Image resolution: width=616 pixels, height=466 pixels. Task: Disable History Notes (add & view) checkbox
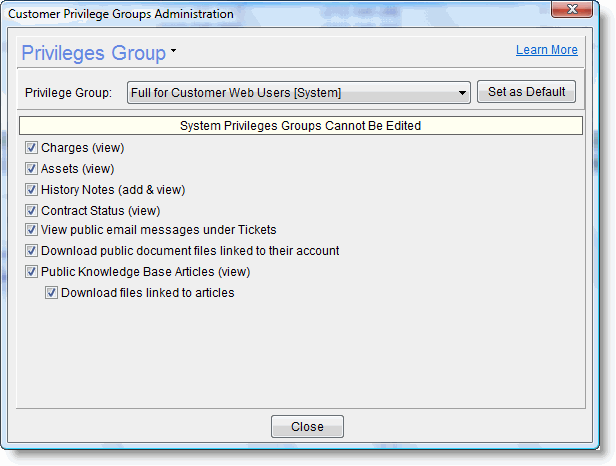pos(32,190)
